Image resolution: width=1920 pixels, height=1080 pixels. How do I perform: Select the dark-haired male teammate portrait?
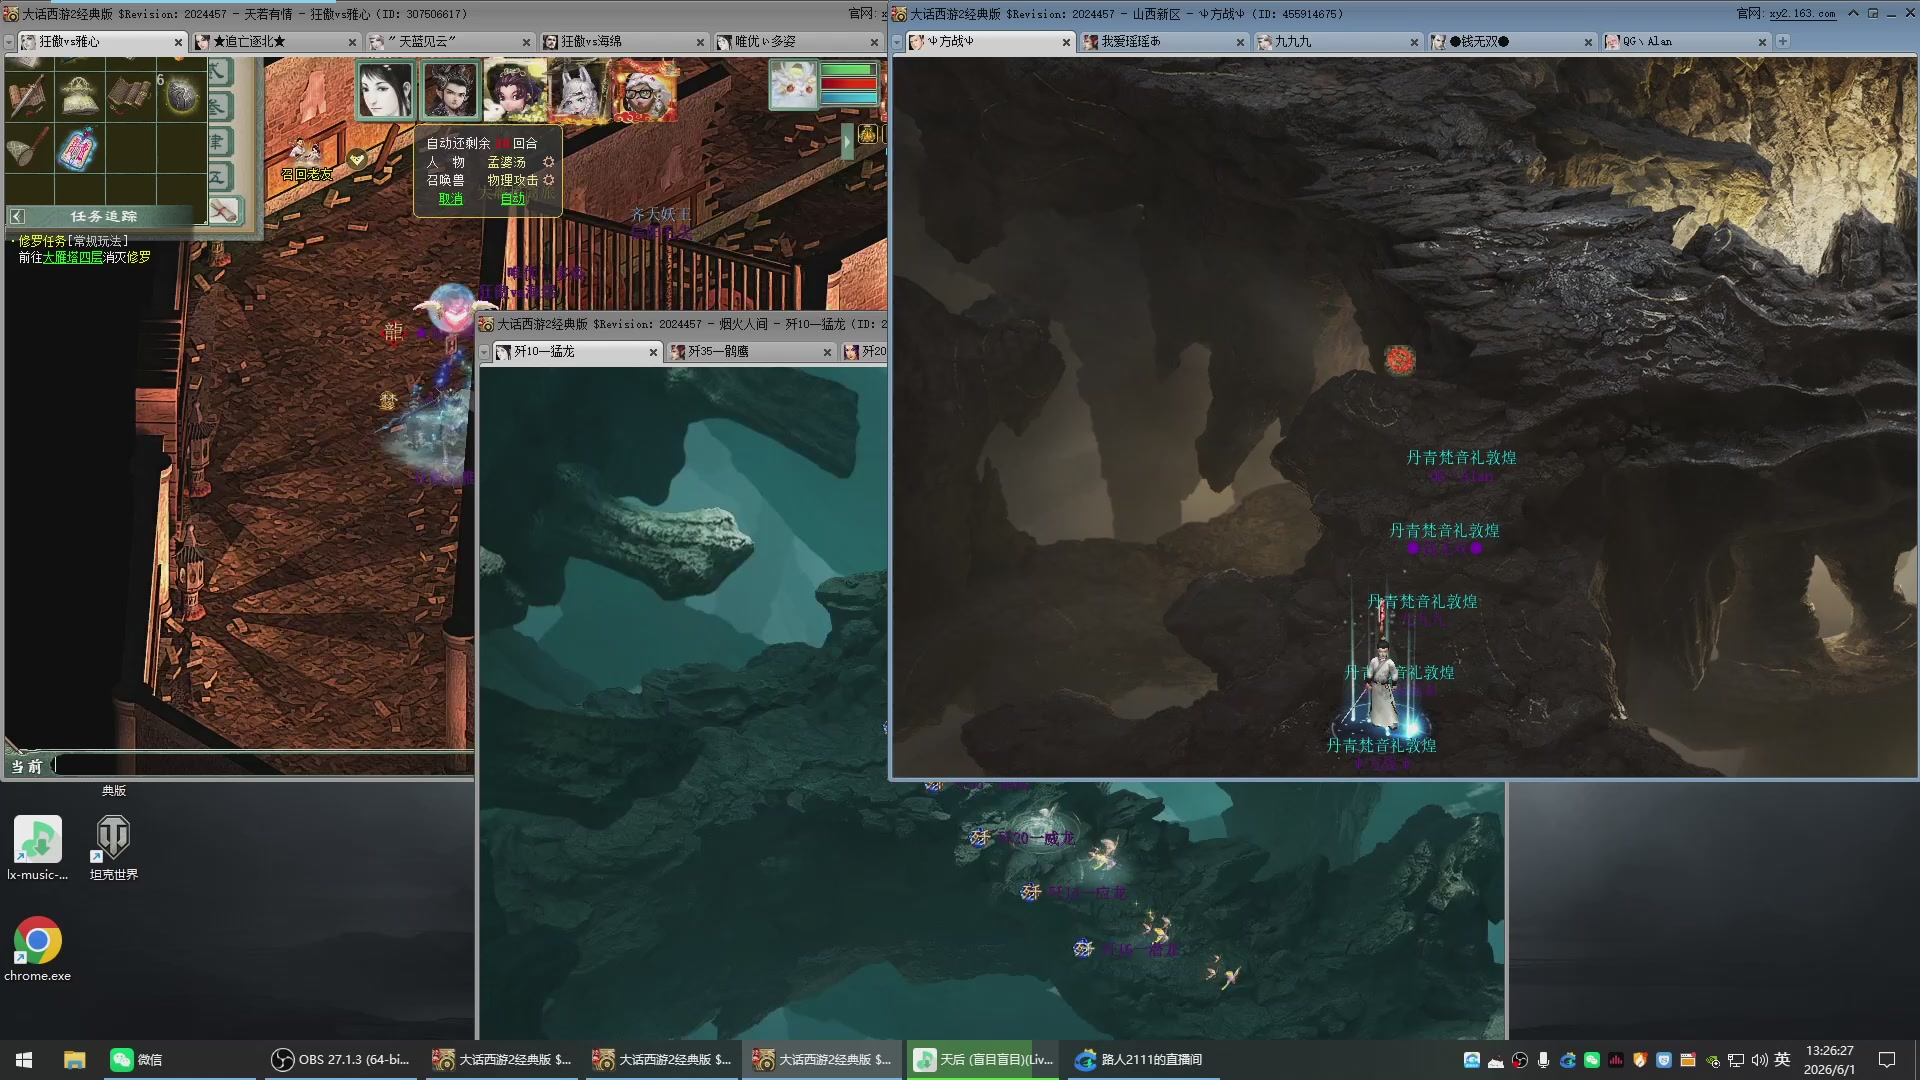(450, 90)
